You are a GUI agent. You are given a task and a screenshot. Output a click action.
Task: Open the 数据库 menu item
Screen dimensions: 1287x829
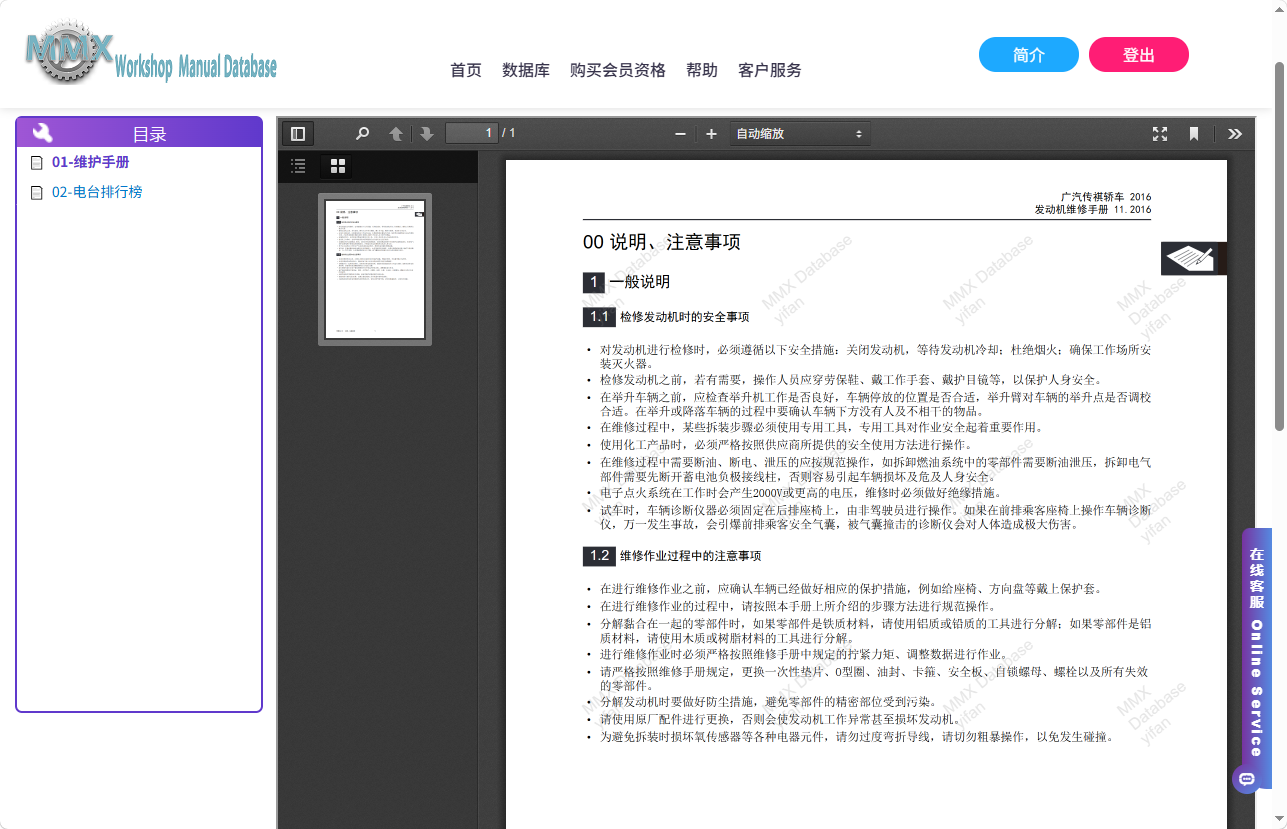[x=526, y=70]
